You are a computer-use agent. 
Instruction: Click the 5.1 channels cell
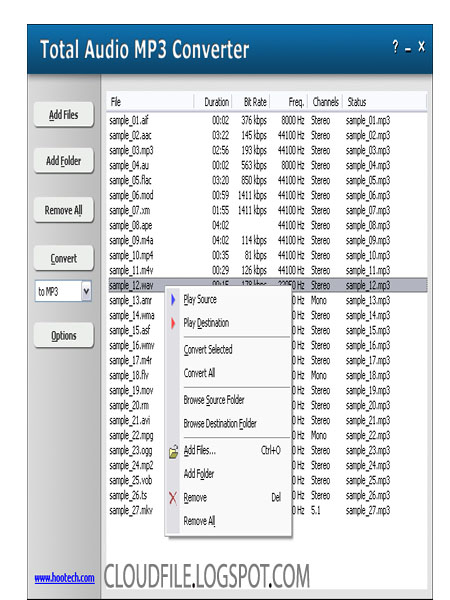pyautogui.click(x=316, y=510)
